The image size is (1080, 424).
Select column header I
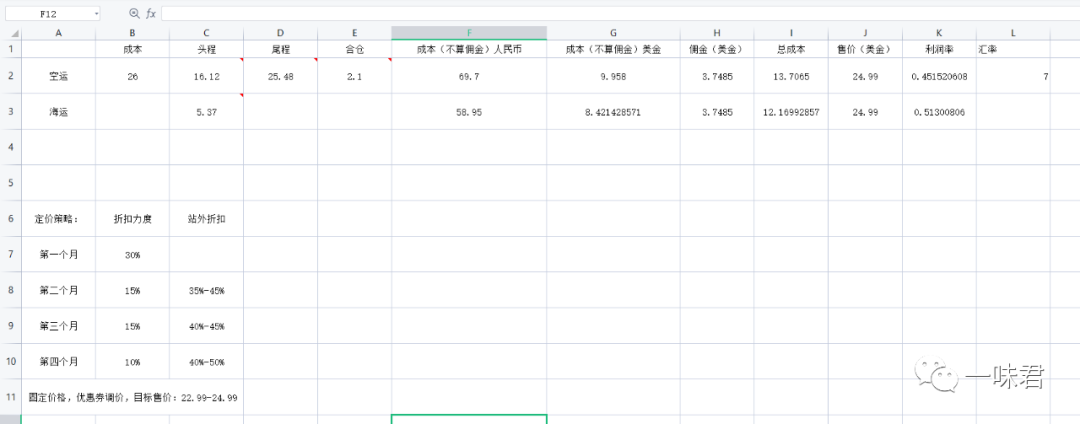(791, 33)
